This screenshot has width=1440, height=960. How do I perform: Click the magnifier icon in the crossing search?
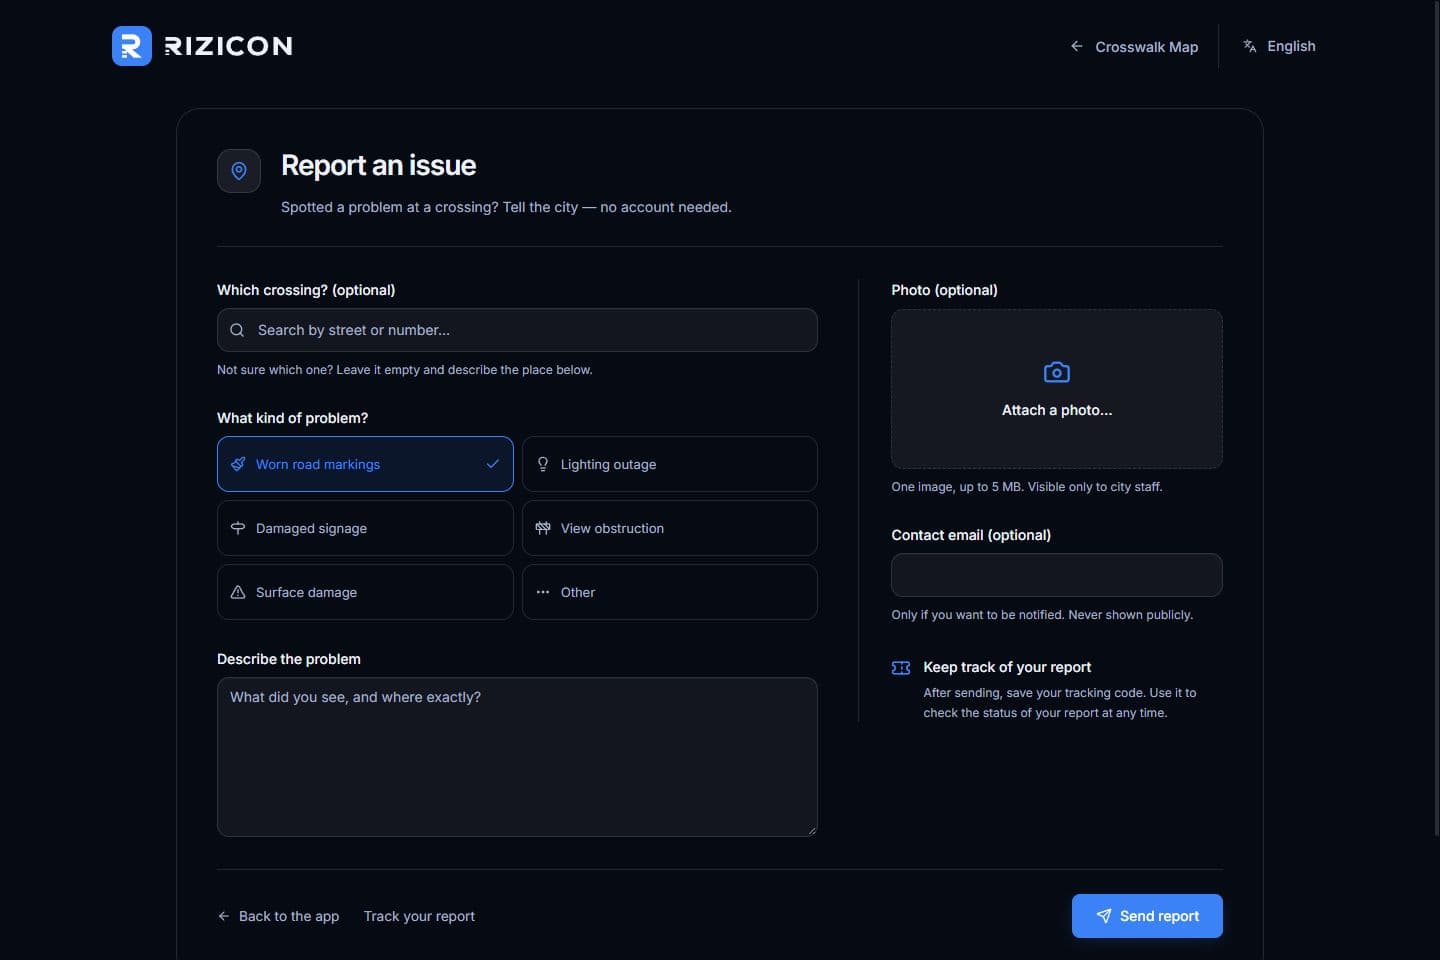[237, 330]
